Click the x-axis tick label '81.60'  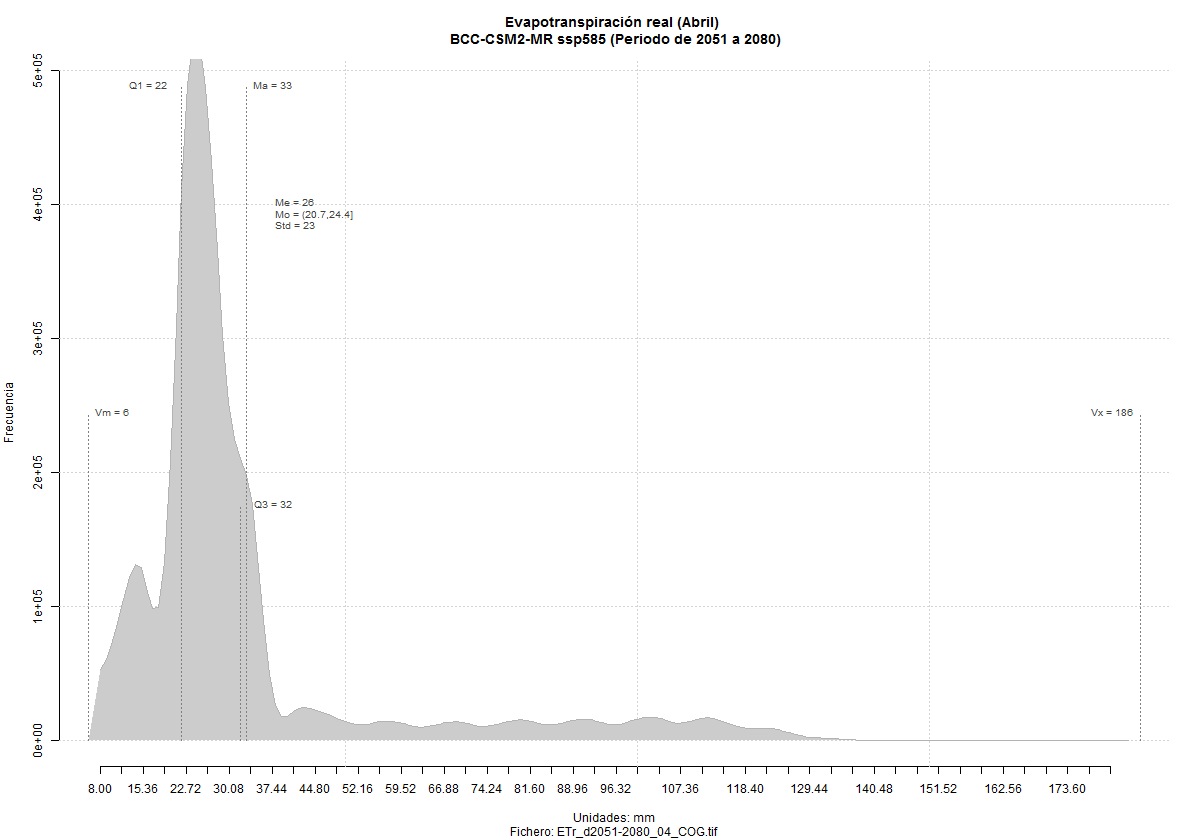[530, 790]
